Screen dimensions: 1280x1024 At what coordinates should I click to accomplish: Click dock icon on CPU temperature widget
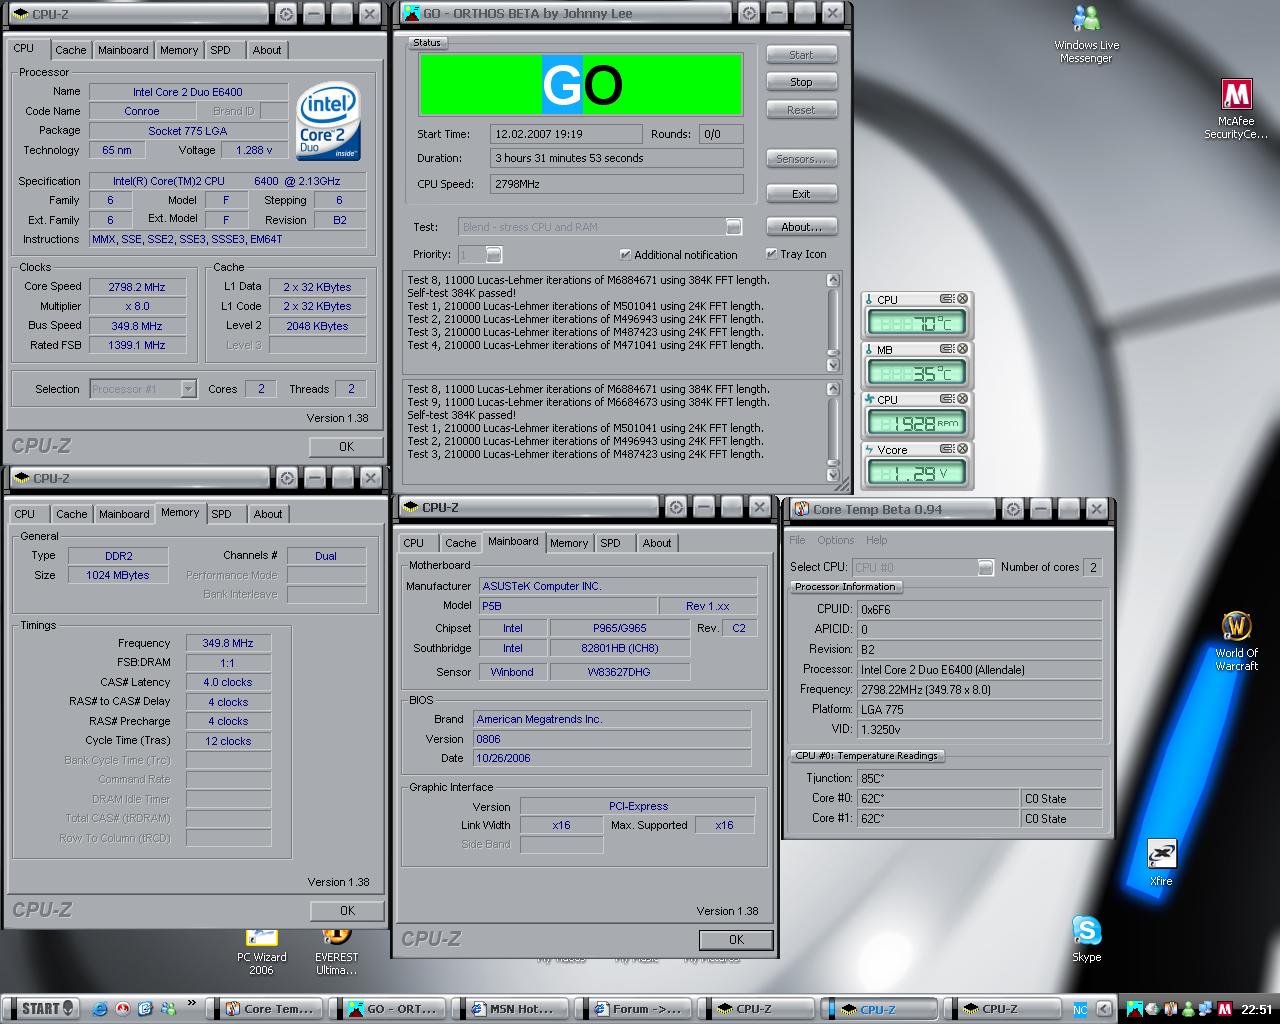[947, 299]
